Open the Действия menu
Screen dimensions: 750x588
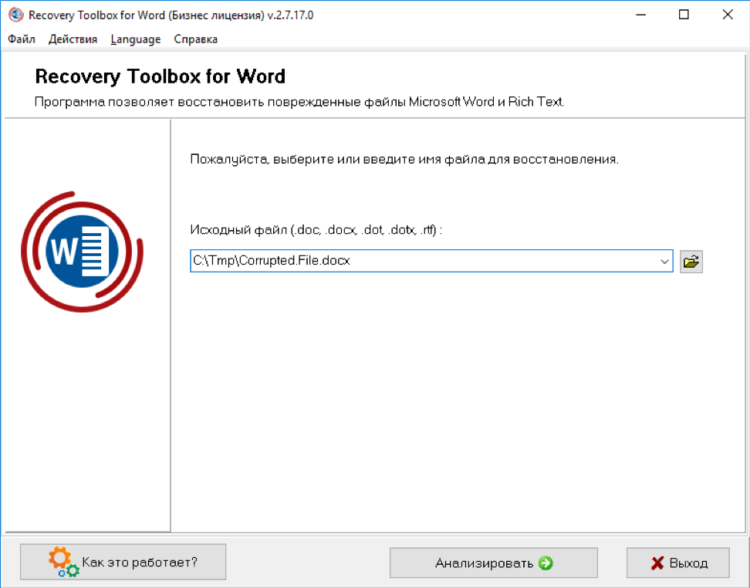tap(73, 39)
